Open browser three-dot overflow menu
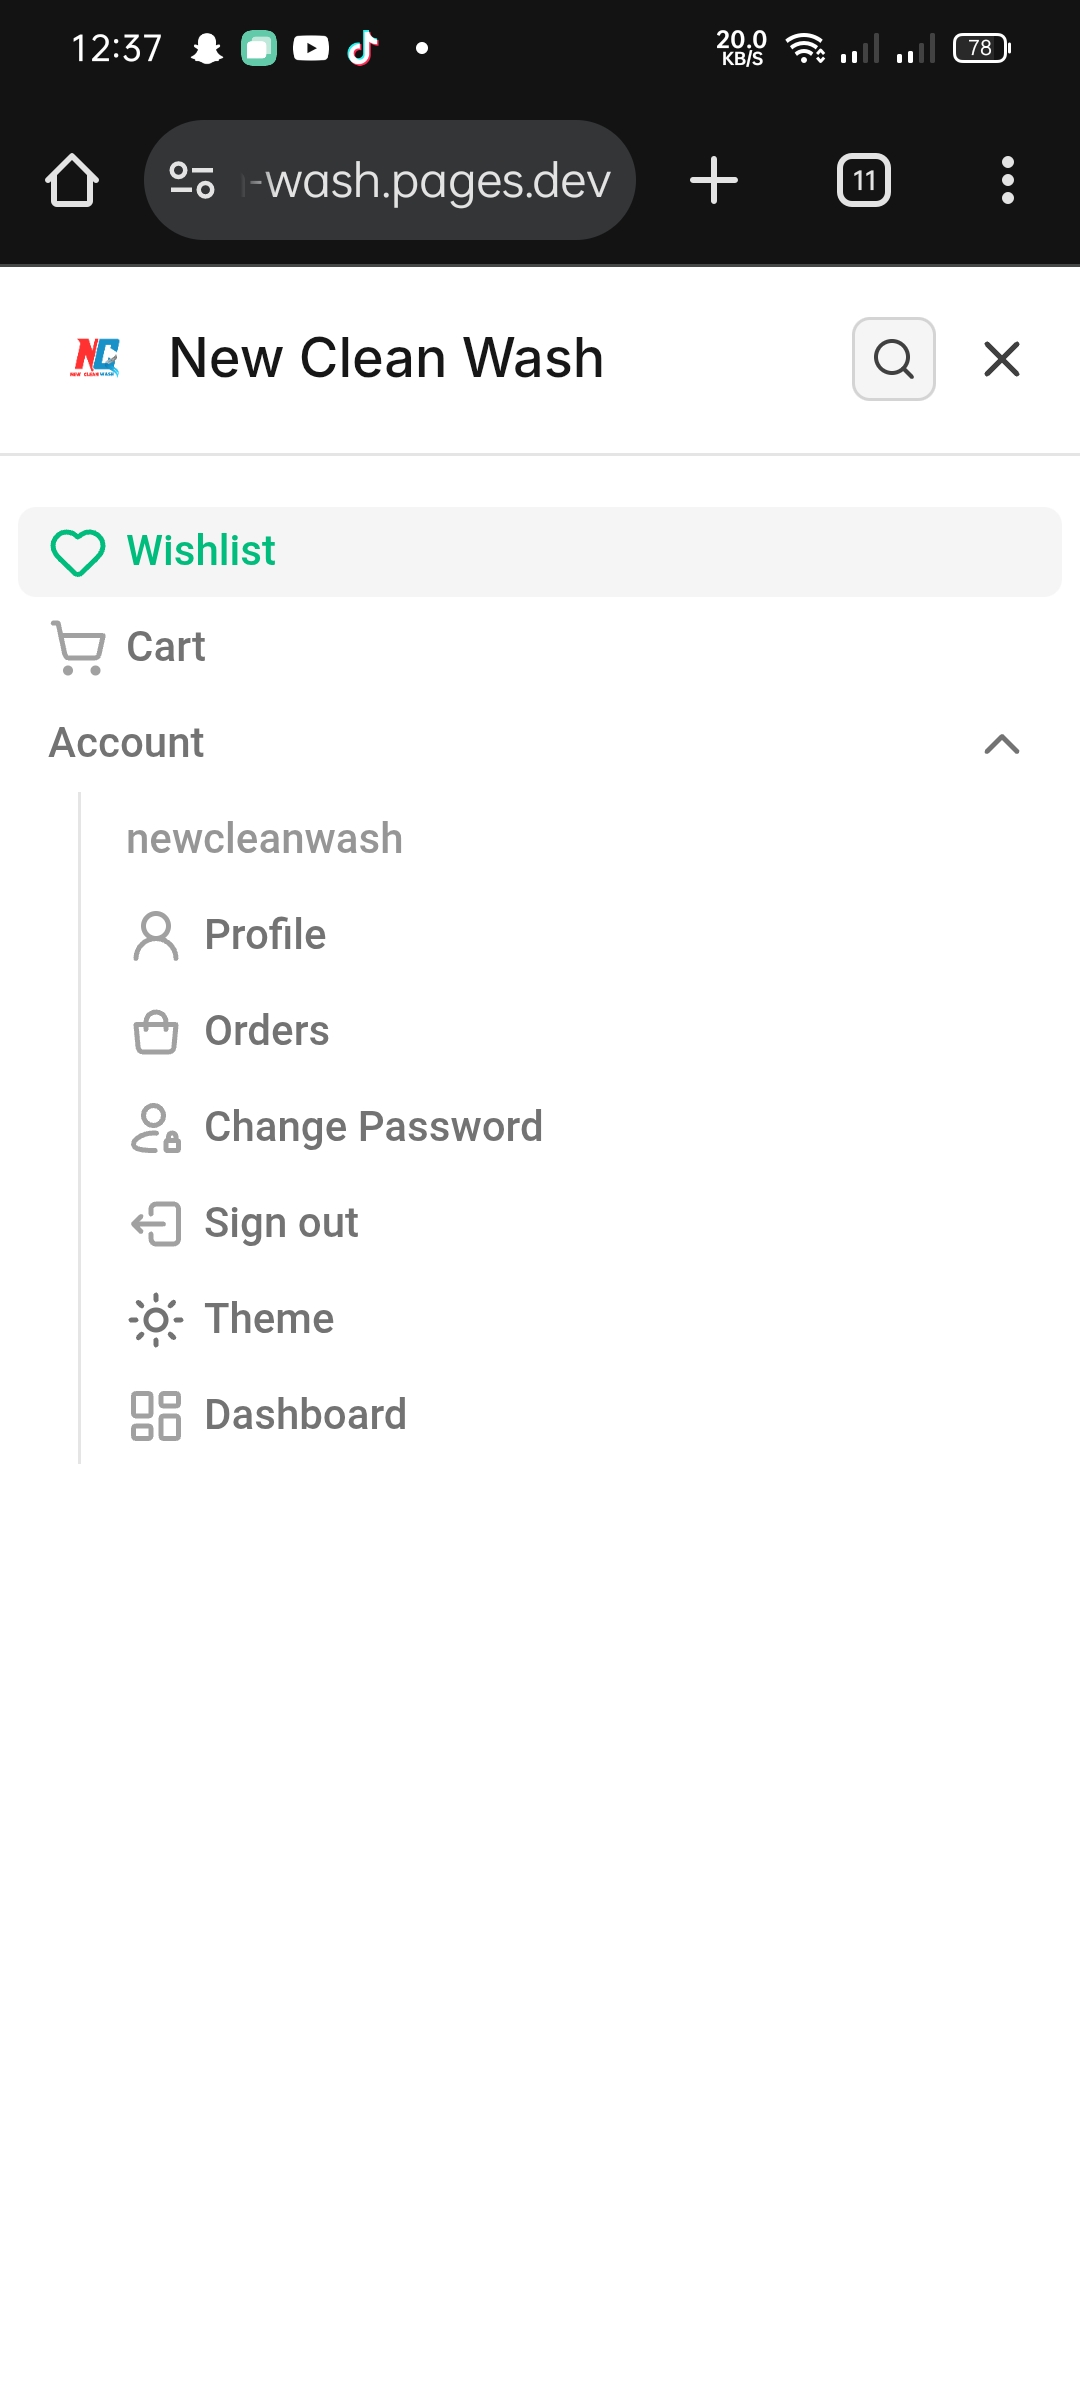 click(x=1007, y=181)
